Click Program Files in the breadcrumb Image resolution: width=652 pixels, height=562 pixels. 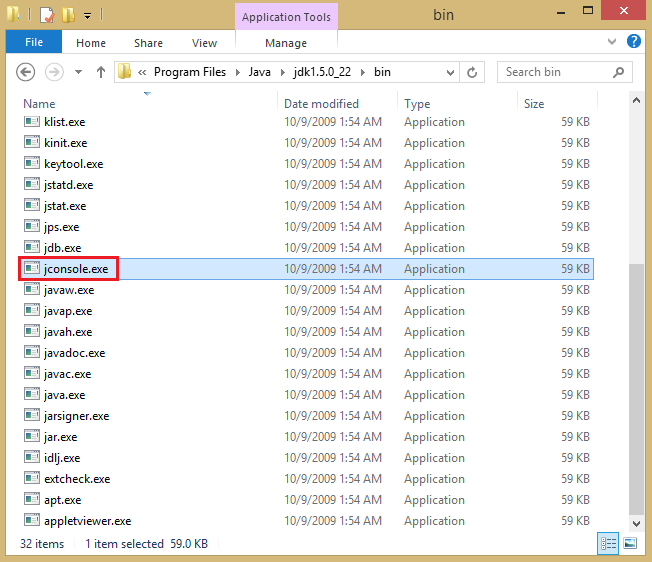coord(190,72)
